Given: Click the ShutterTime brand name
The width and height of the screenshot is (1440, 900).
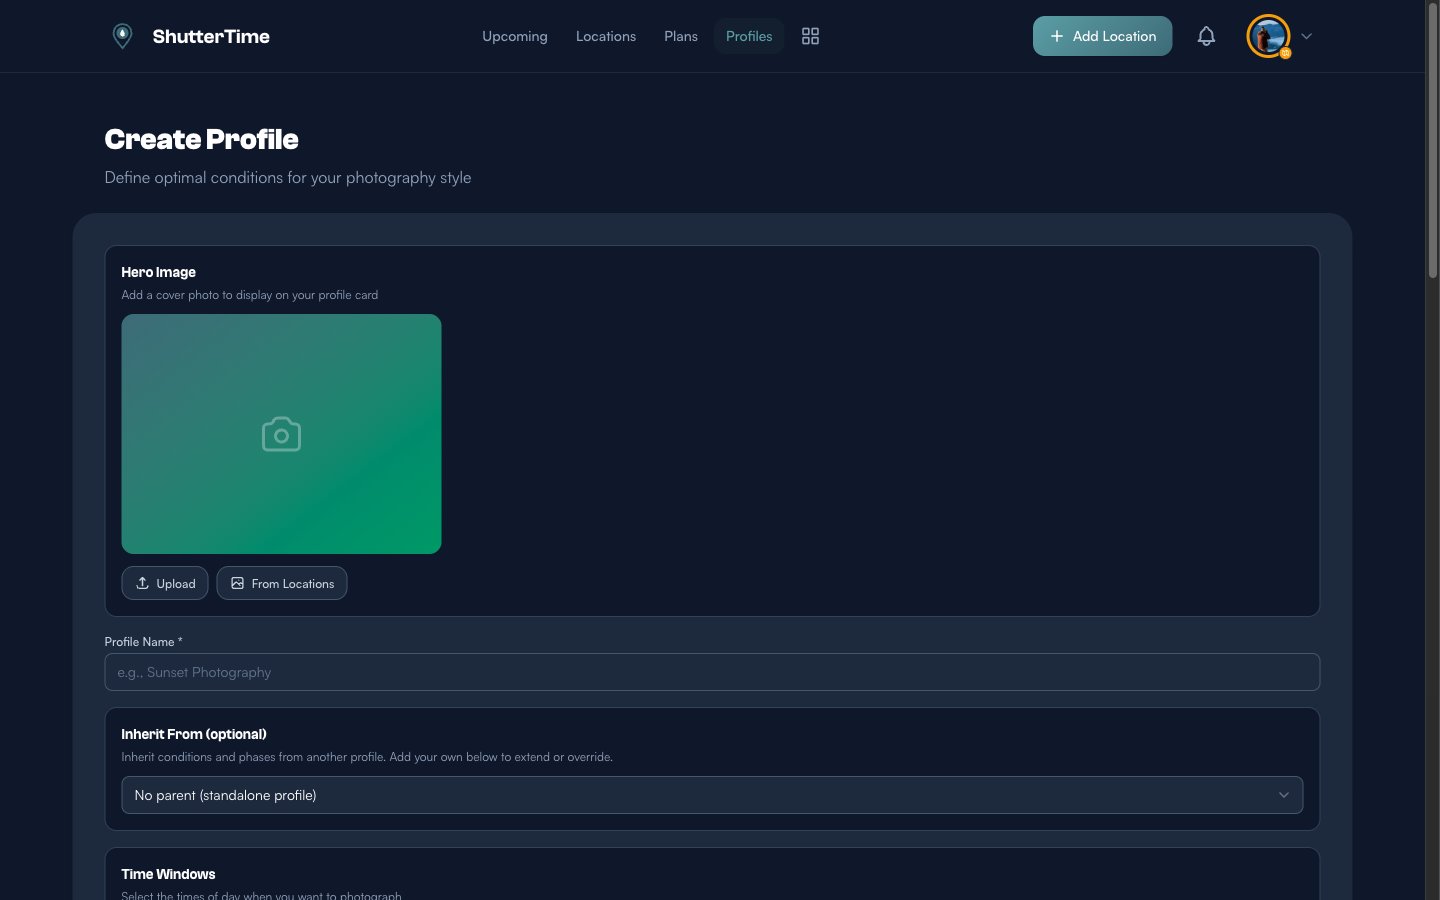Looking at the screenshot, I should (211, 36).
